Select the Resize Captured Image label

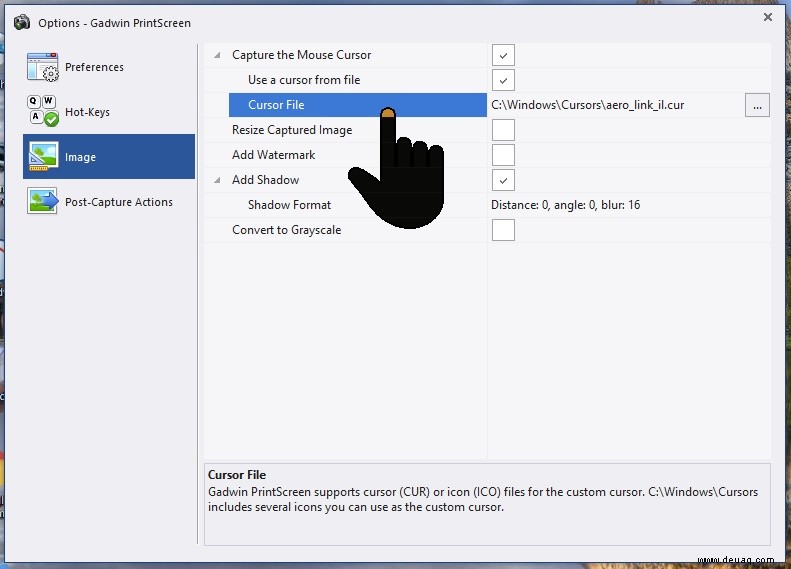coord(292,130)
